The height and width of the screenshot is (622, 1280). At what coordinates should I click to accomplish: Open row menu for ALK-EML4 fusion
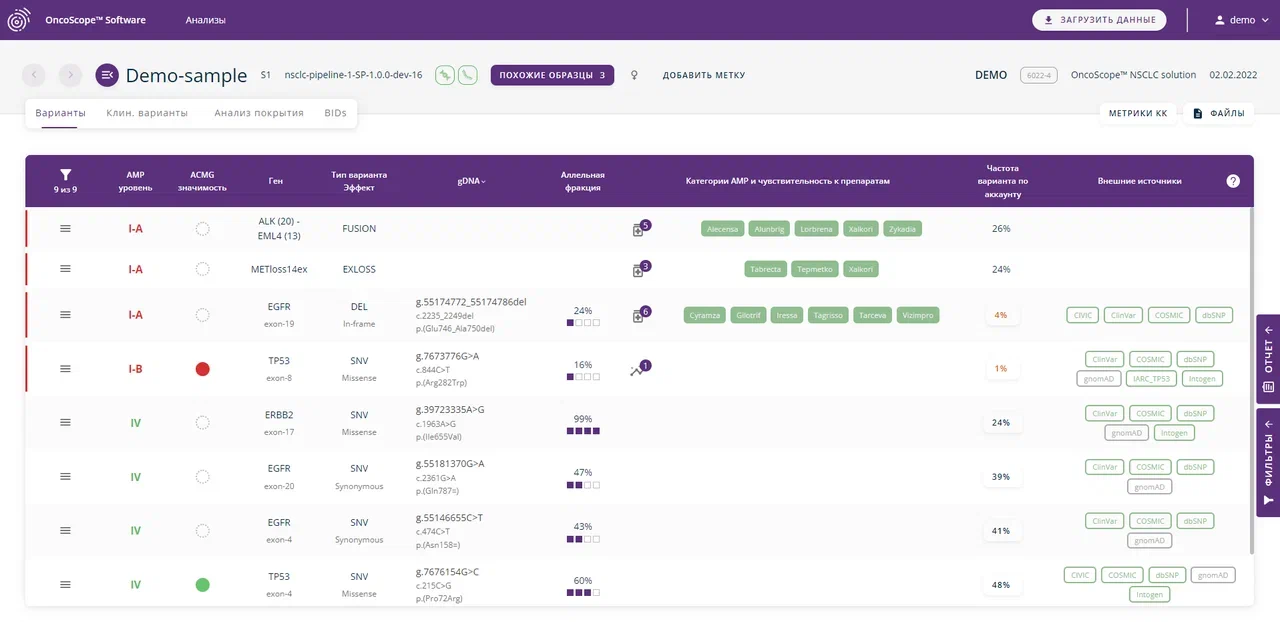(65, 228)
